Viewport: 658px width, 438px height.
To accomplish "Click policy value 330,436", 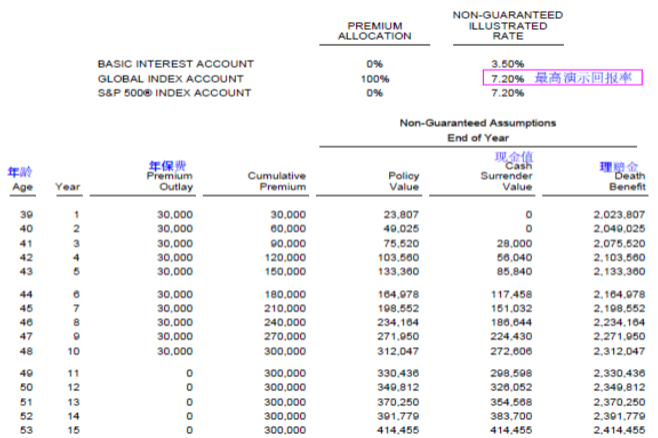I will click(x=398, y=373).
